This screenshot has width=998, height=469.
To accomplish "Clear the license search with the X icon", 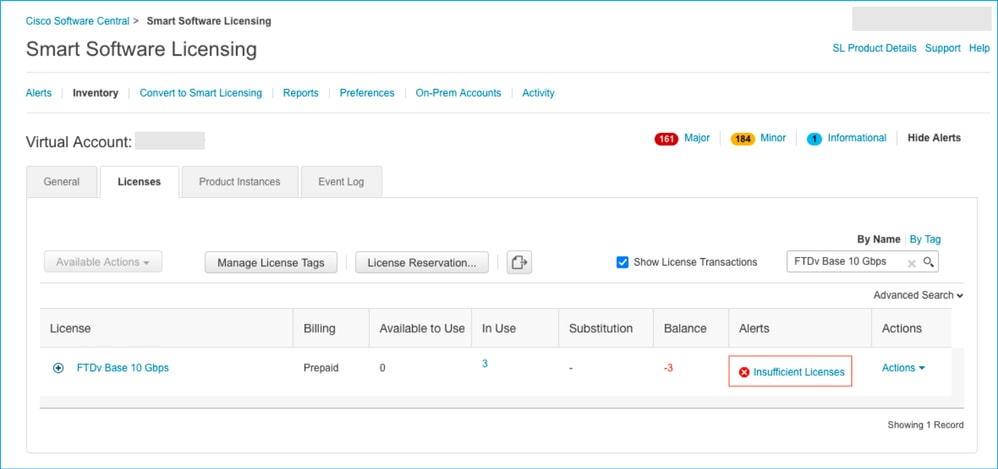I will (911, 263).
